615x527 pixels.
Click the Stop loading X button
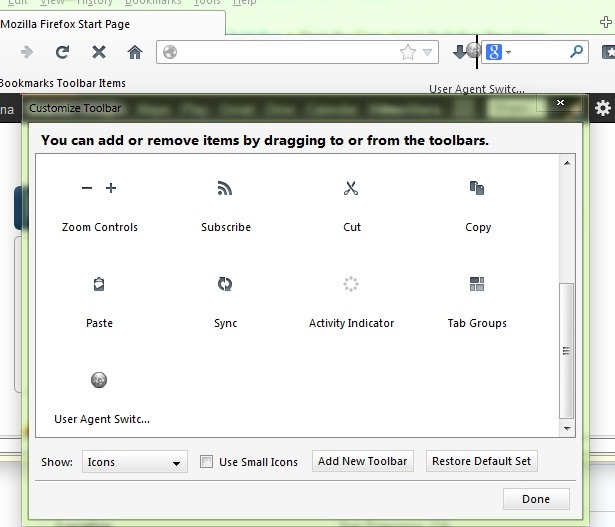pyautogui.click(x=99, y=52)
